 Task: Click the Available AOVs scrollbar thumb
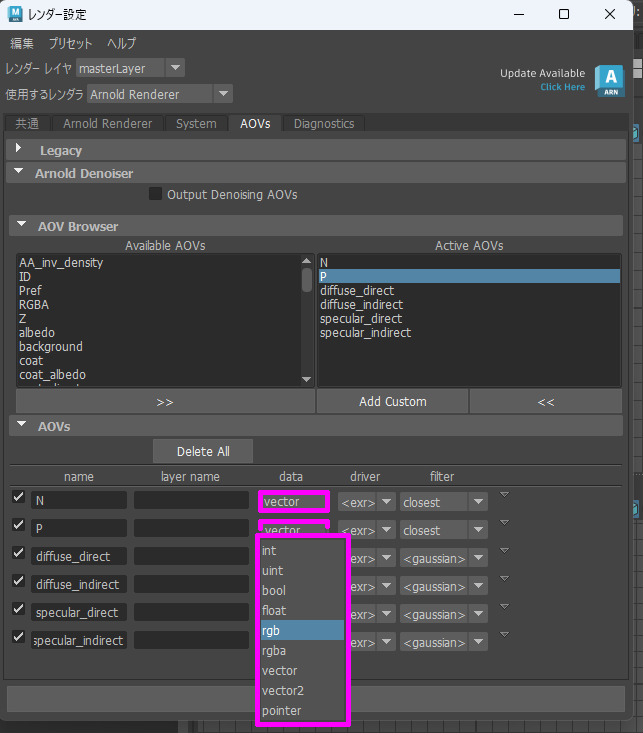click(307, 280)
